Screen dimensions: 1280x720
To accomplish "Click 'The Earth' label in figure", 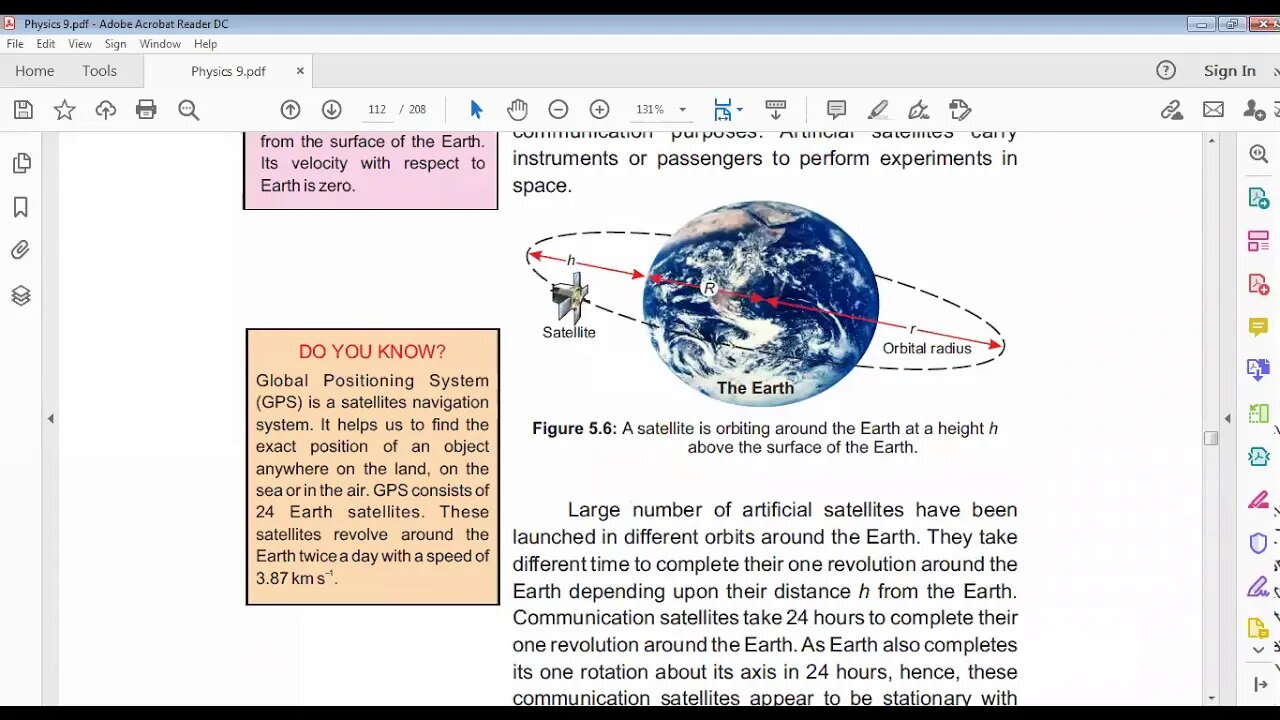I will tap(755, 388).
